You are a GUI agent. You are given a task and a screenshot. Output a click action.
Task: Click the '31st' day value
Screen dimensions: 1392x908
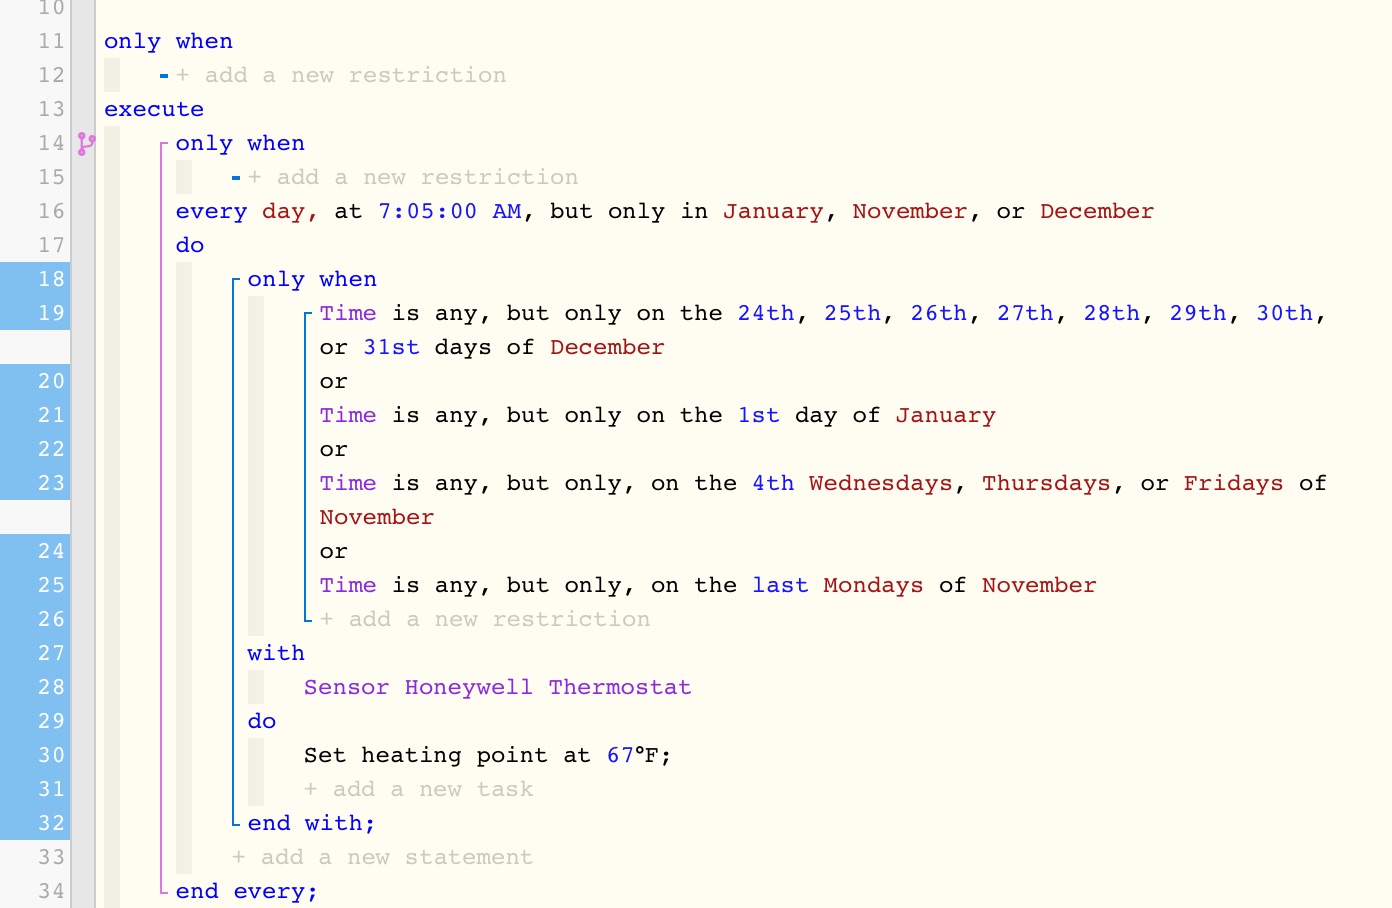tap(392, 347)
